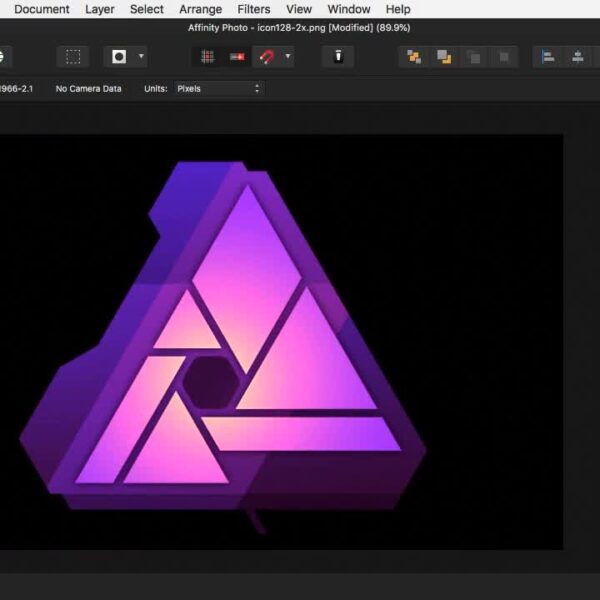Click the No Camera Data label
Screen dimensions: 600x600
88,89
